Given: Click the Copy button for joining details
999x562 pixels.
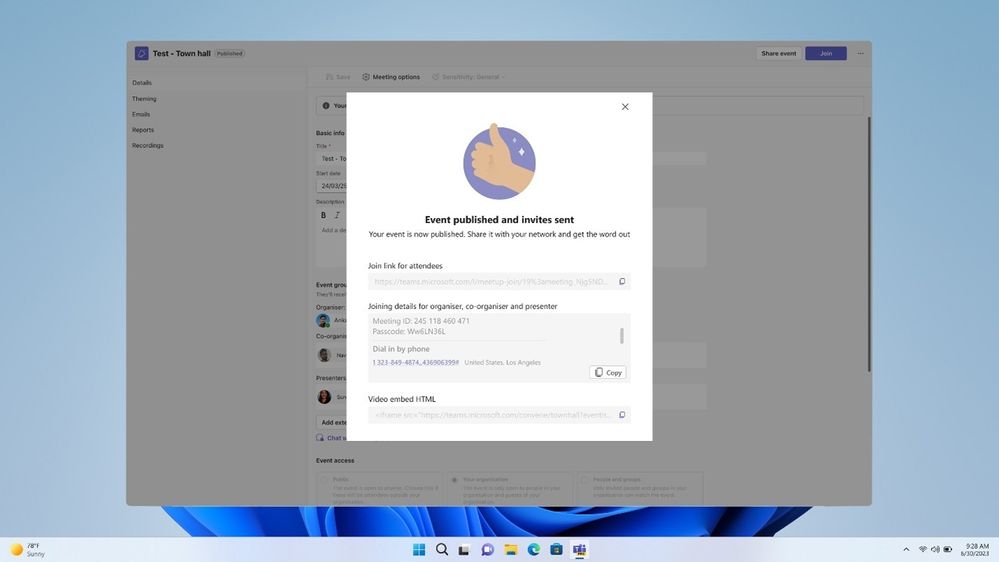Looking at the screenshot, I should 608,373.
